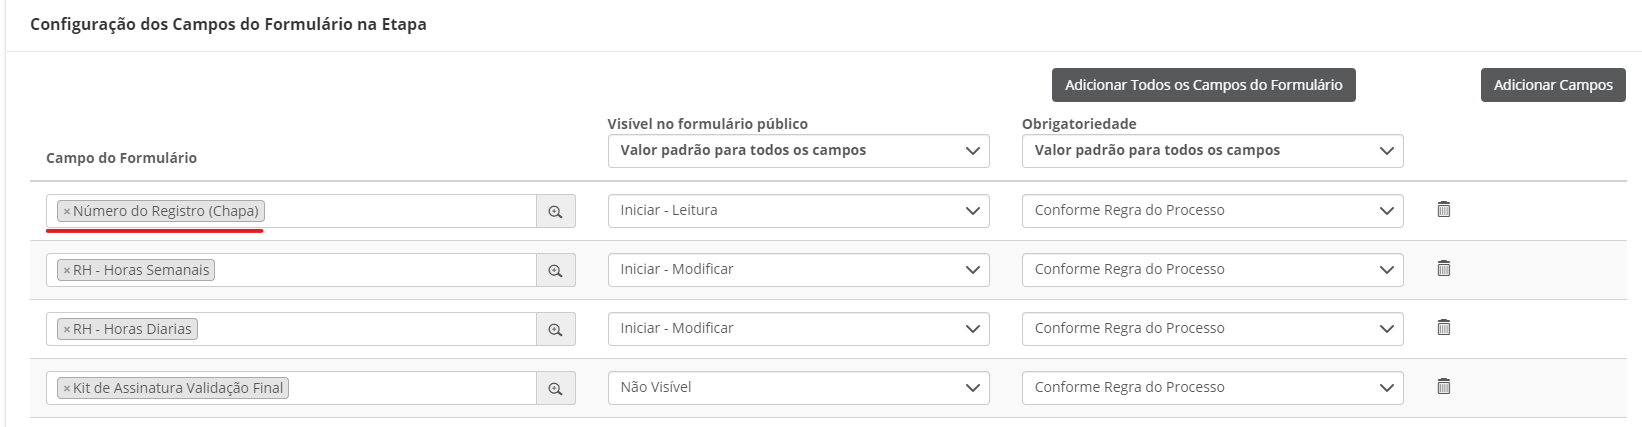This screenshot has width=1642, height=427.
Task: Delete the Número do Registro (Chapa) row
Action: tap(1443, 209)
